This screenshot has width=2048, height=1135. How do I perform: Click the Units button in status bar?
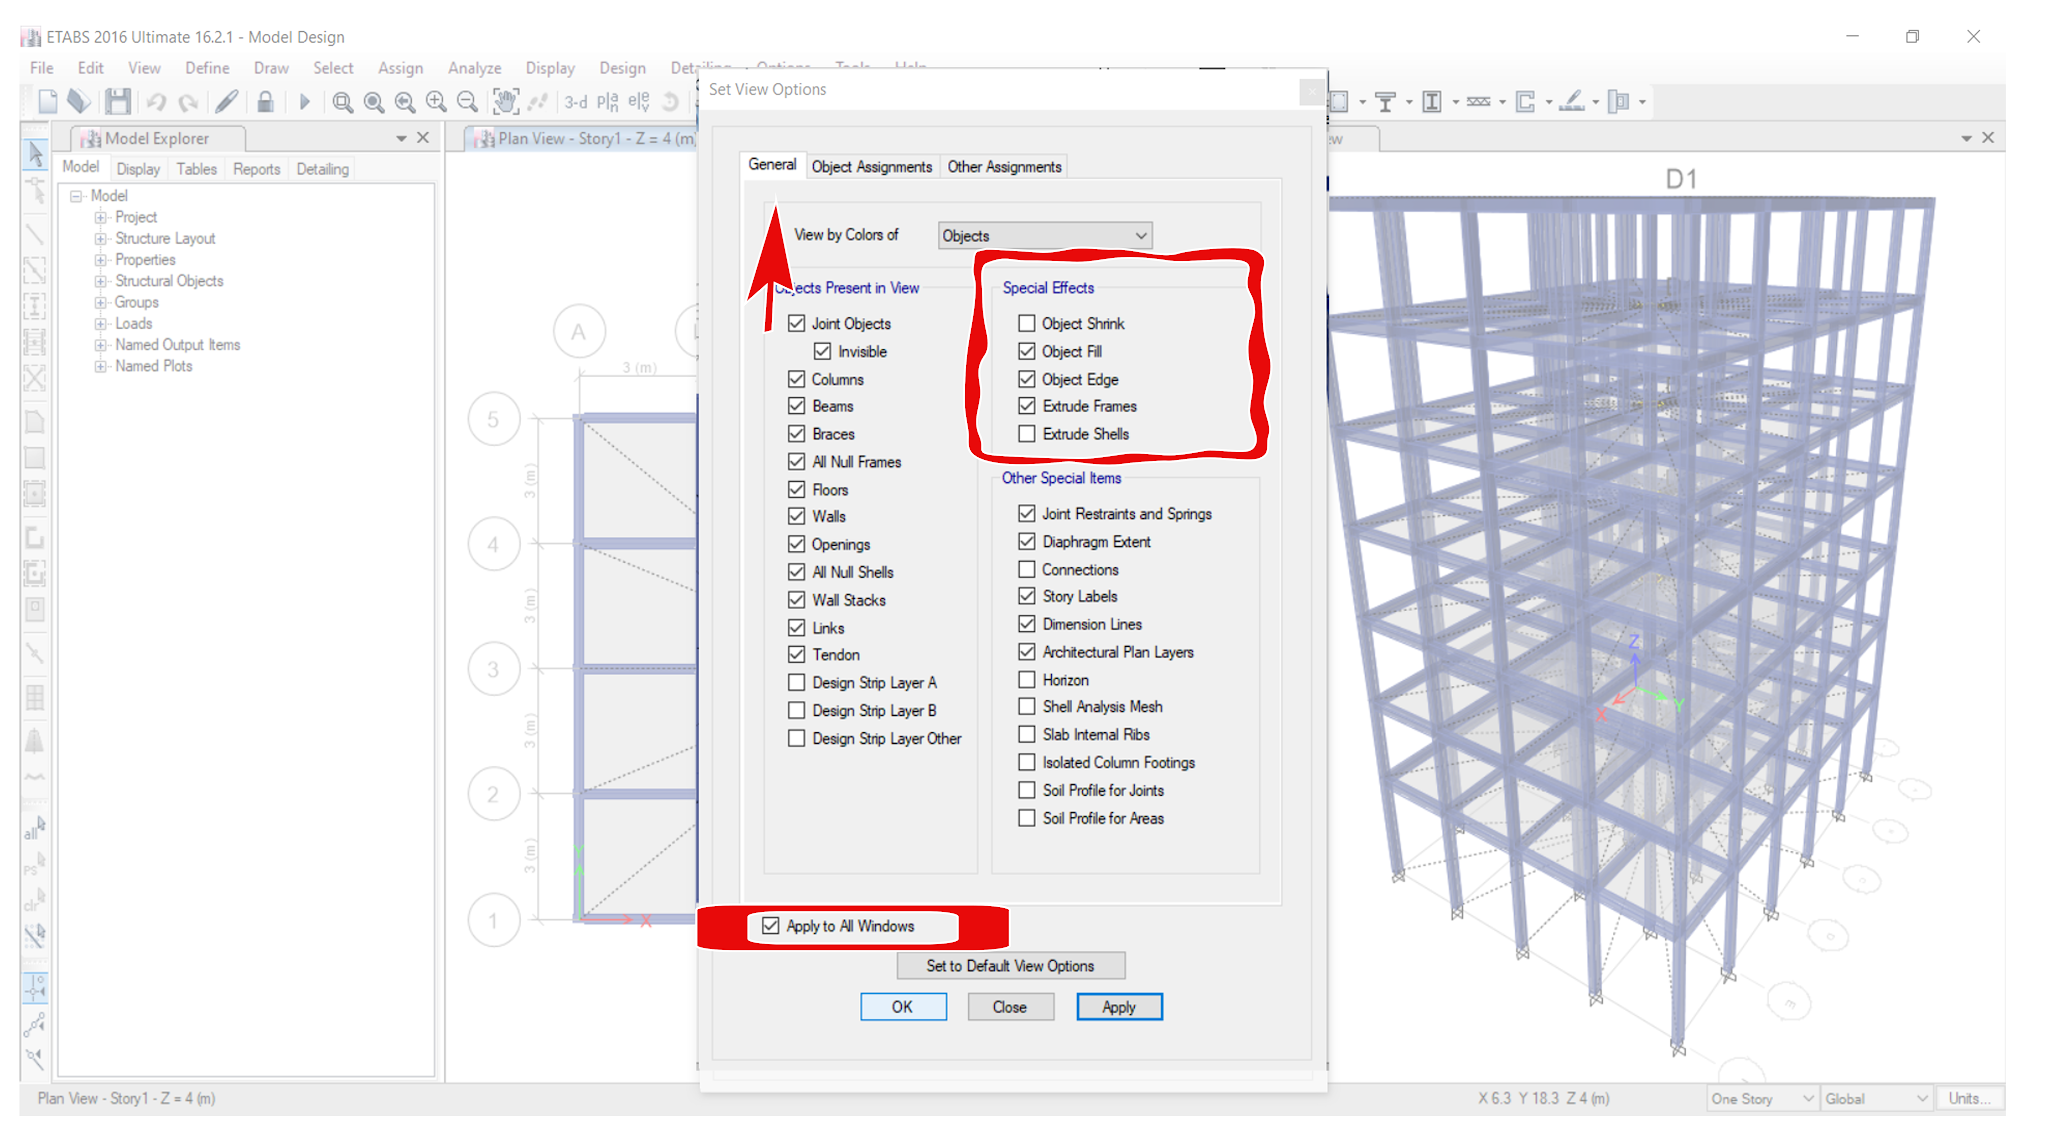tap(1968, 1097)
